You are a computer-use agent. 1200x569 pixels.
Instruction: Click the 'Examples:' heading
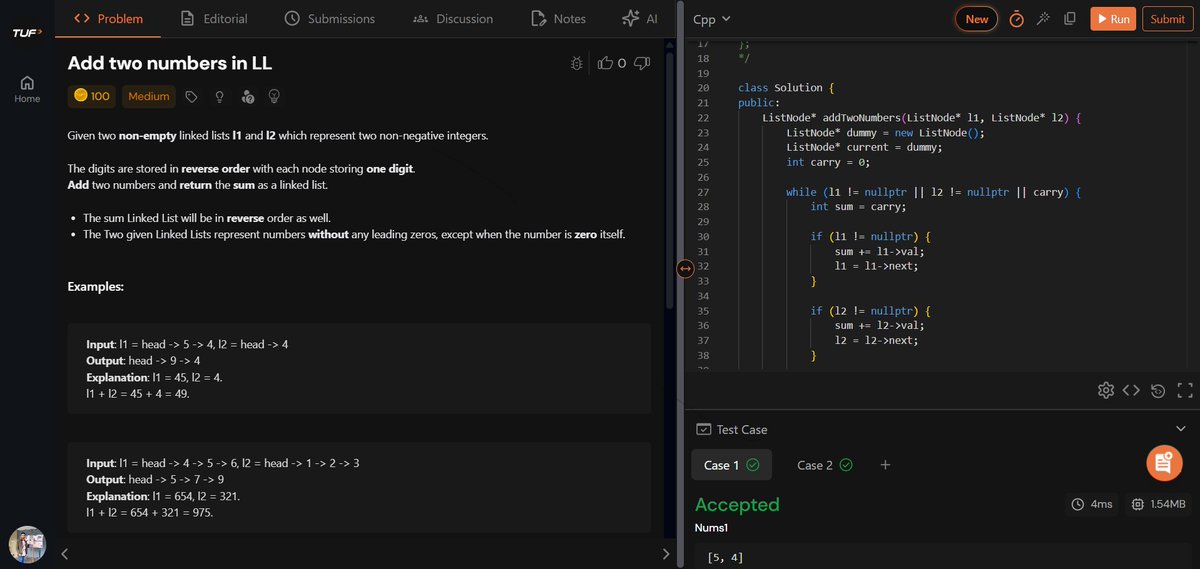click(96, 287)
